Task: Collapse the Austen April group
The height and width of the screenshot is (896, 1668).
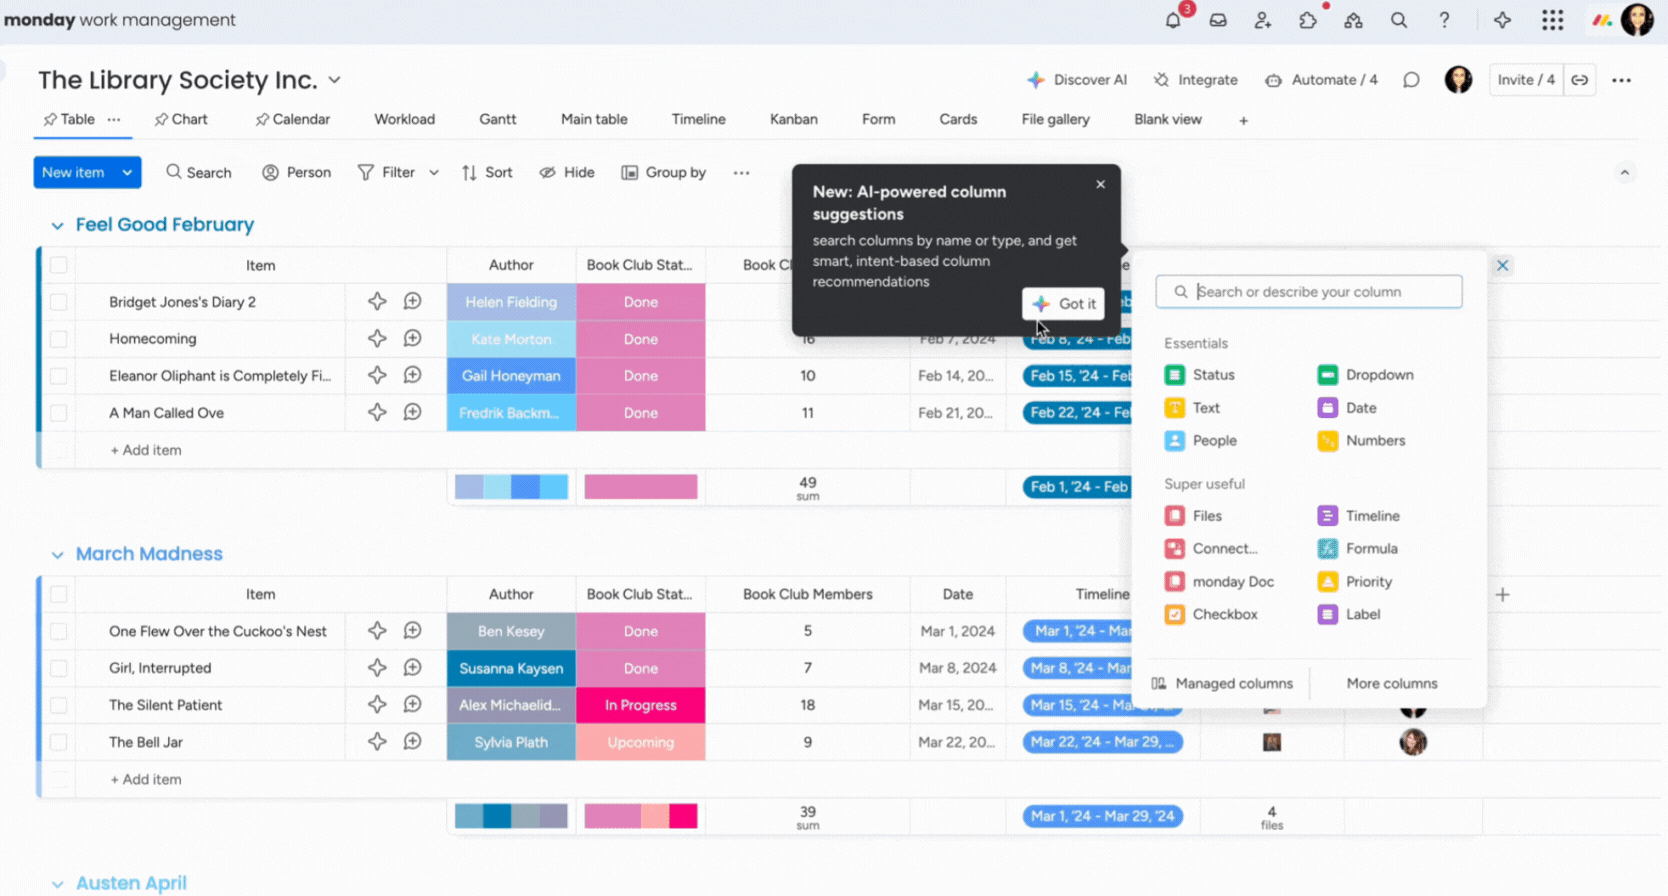Action: [x=57, y=884]
